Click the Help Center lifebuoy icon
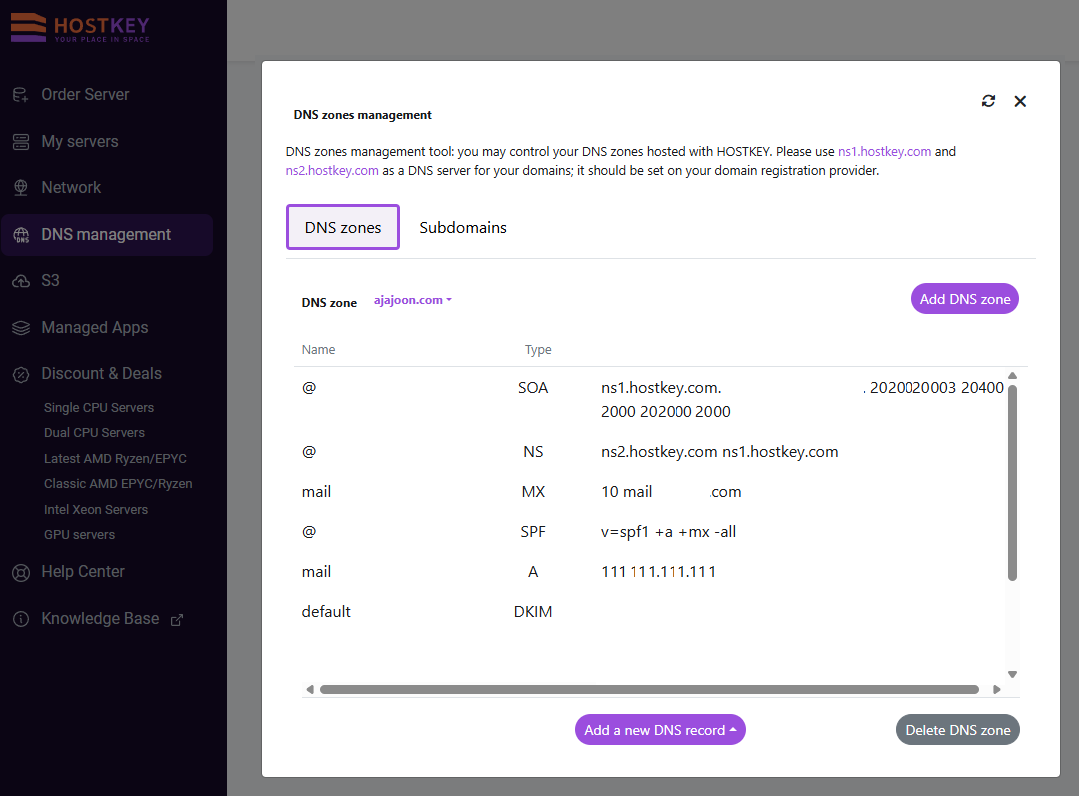 pyautogui.click(x=21, y=572)
